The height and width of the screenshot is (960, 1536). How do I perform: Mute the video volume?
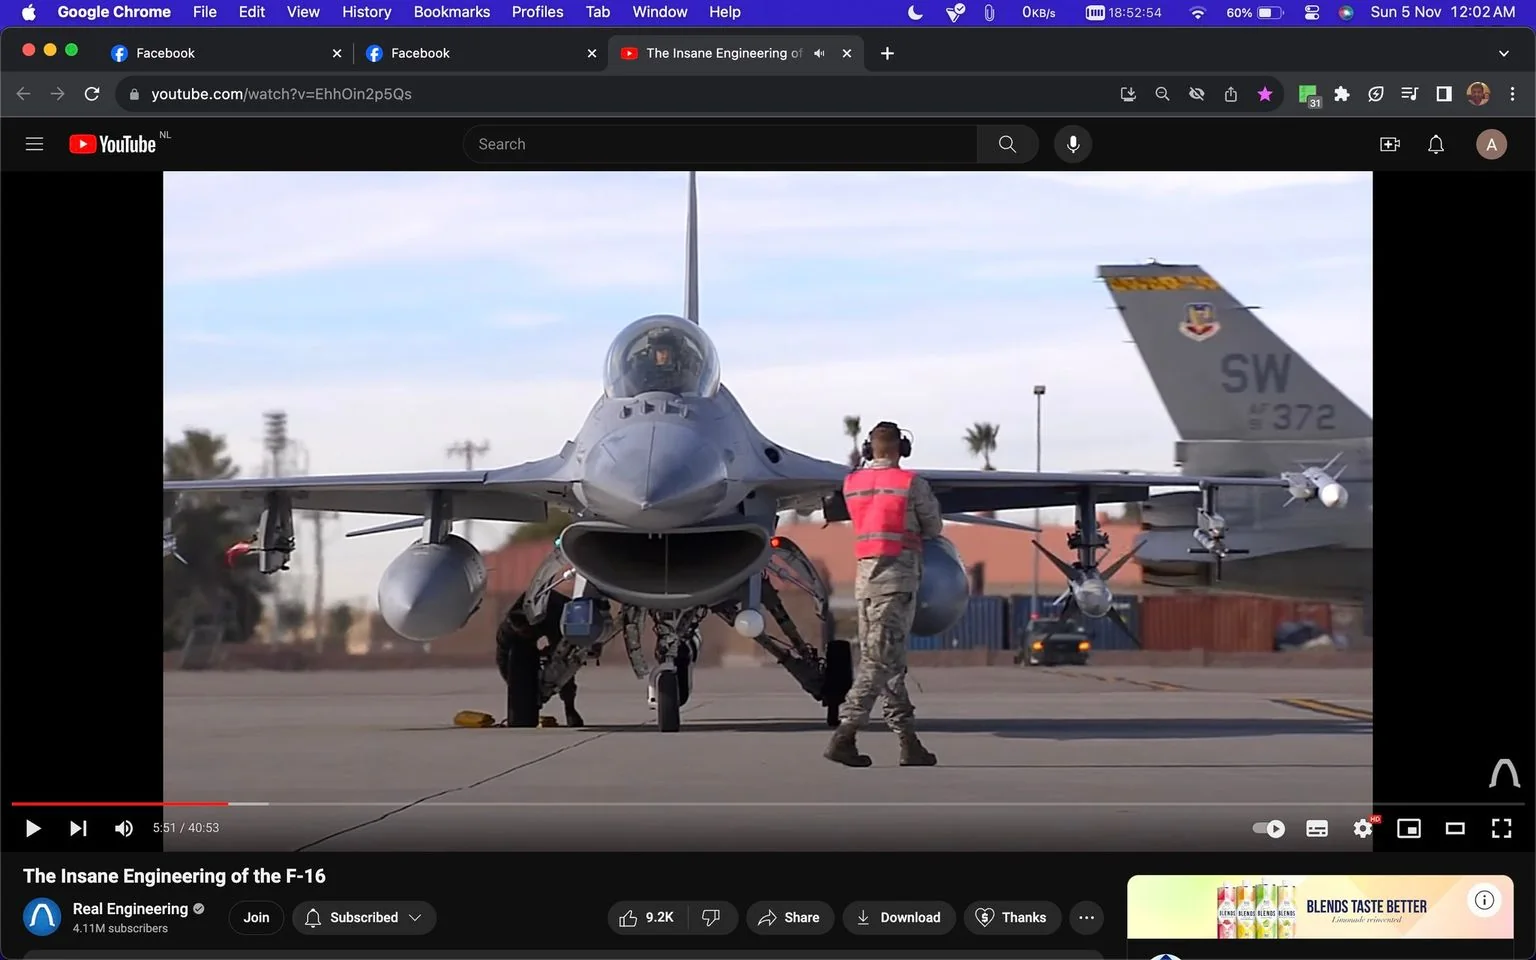(x=124, y=828)
